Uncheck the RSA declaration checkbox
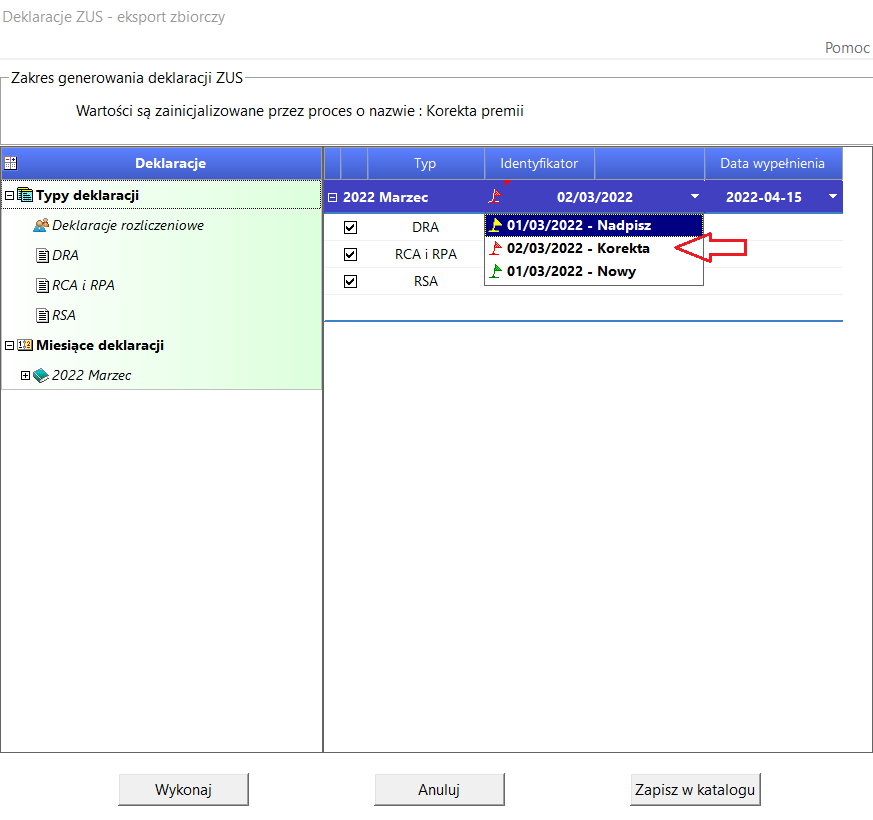Image resolution: width=873 pixels, height=820 pixels. (350, 281)
